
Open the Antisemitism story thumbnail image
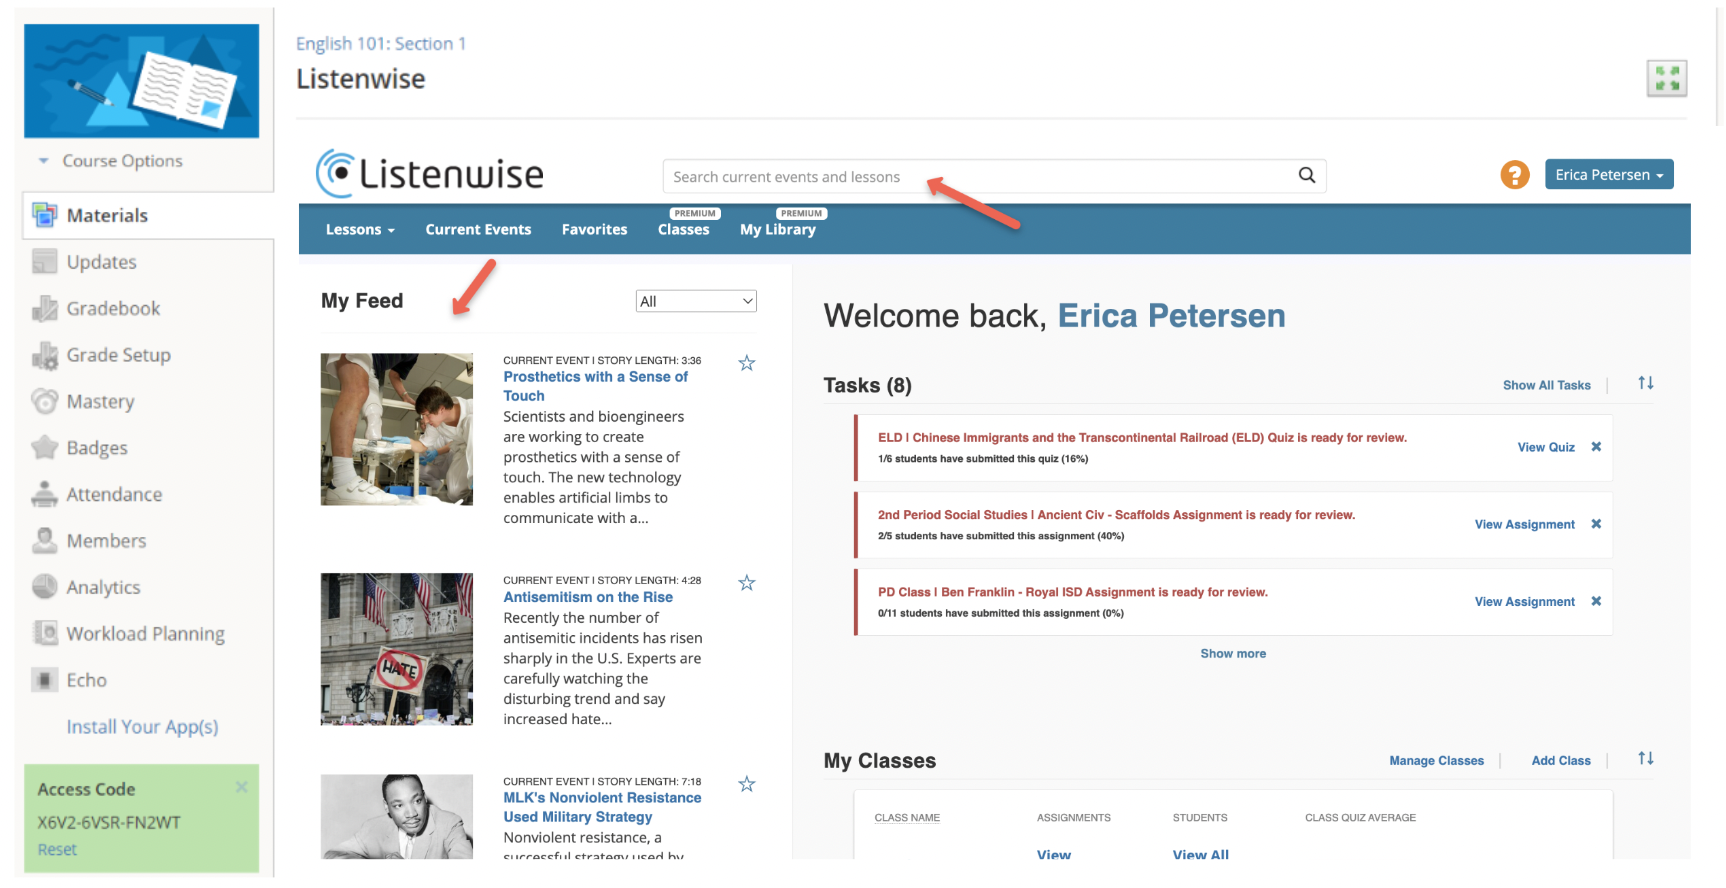(396, 649)
